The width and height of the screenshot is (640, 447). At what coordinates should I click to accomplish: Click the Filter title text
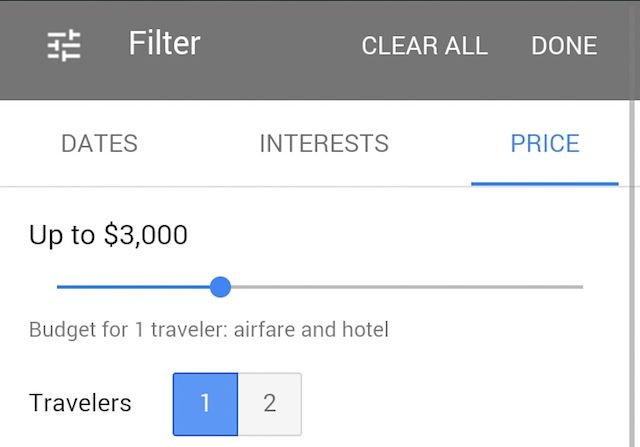pyautogui.click(x=164, y=44)
